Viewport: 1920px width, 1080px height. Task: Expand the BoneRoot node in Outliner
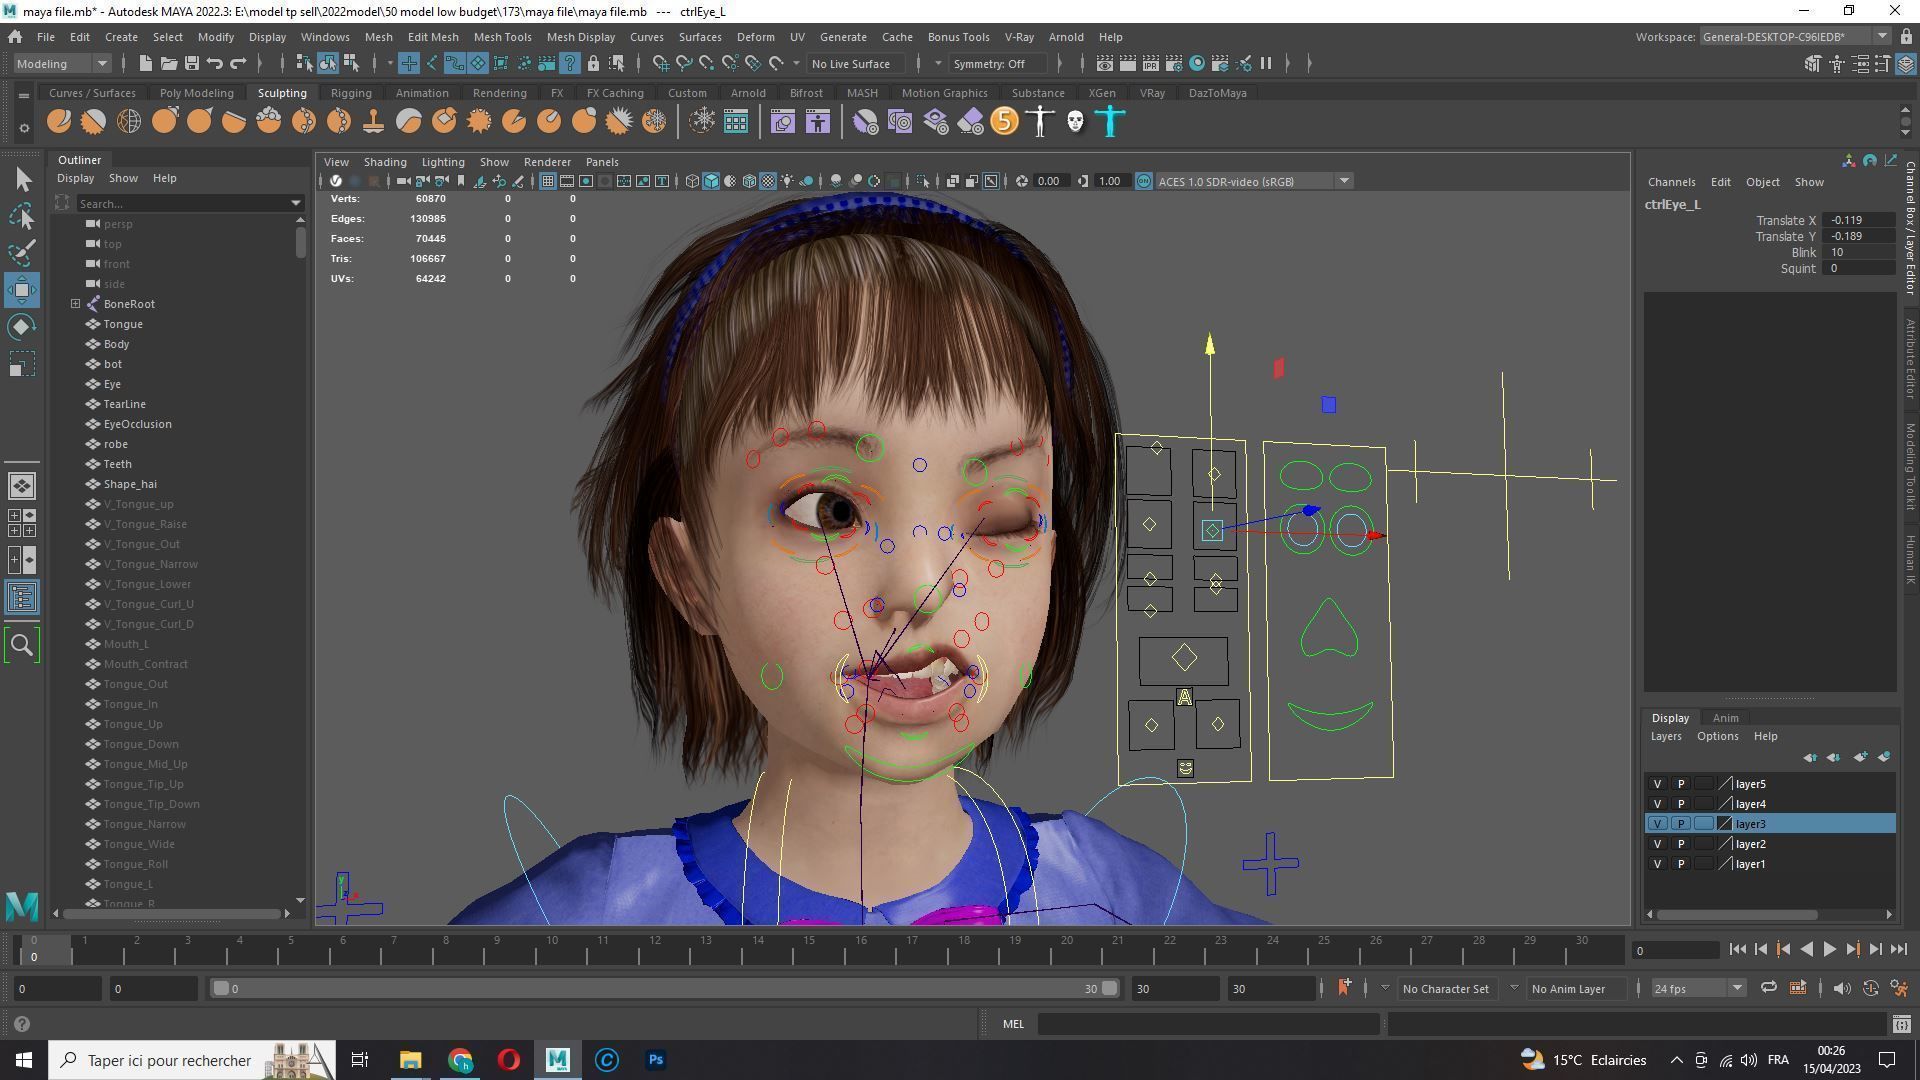pos(75,304)
